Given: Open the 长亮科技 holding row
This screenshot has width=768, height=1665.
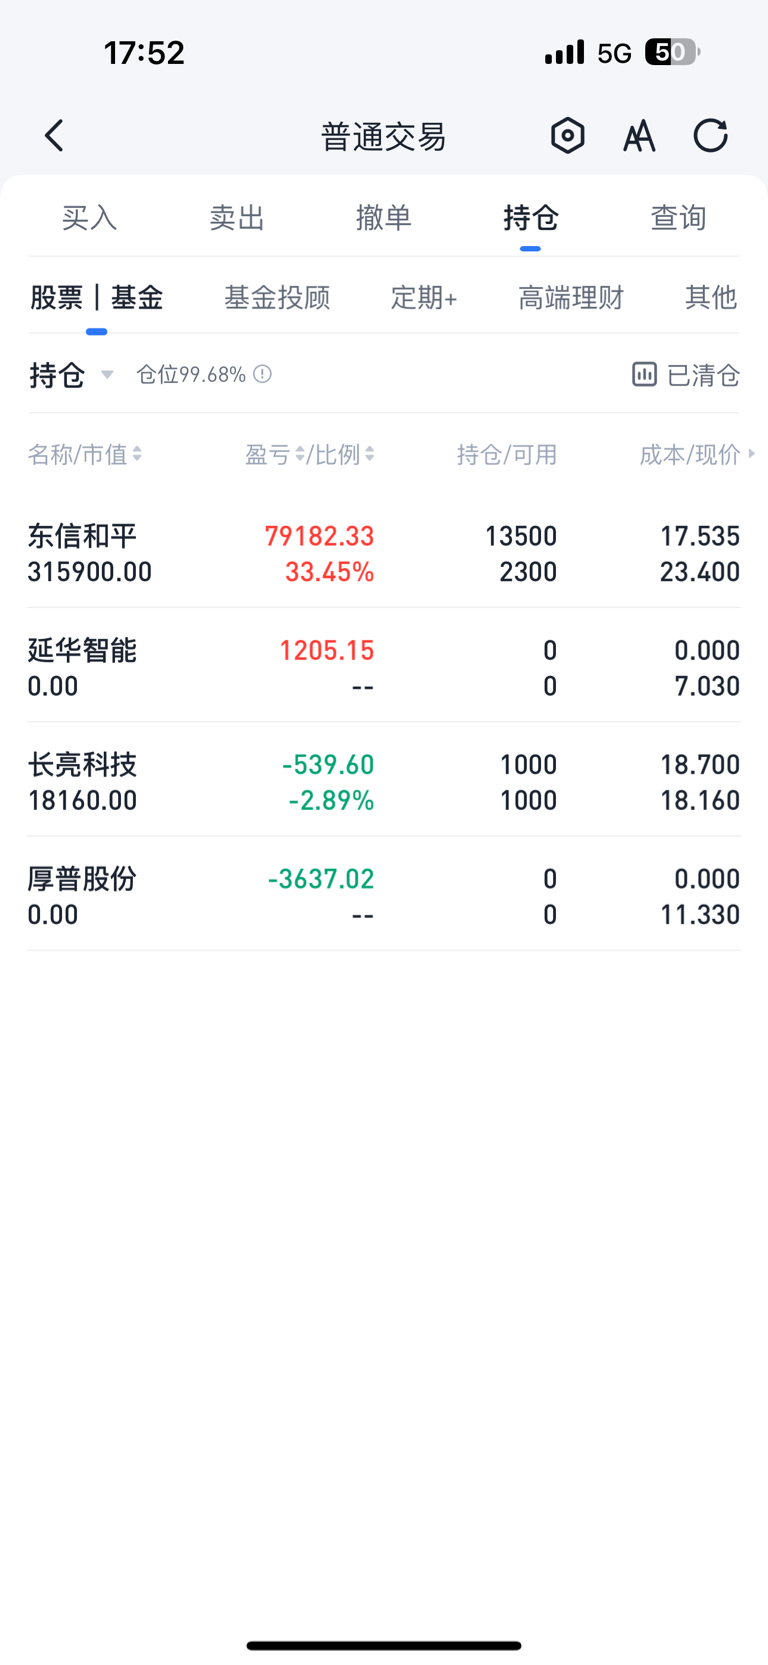Looking at the screenshot, I should point(384,782).
